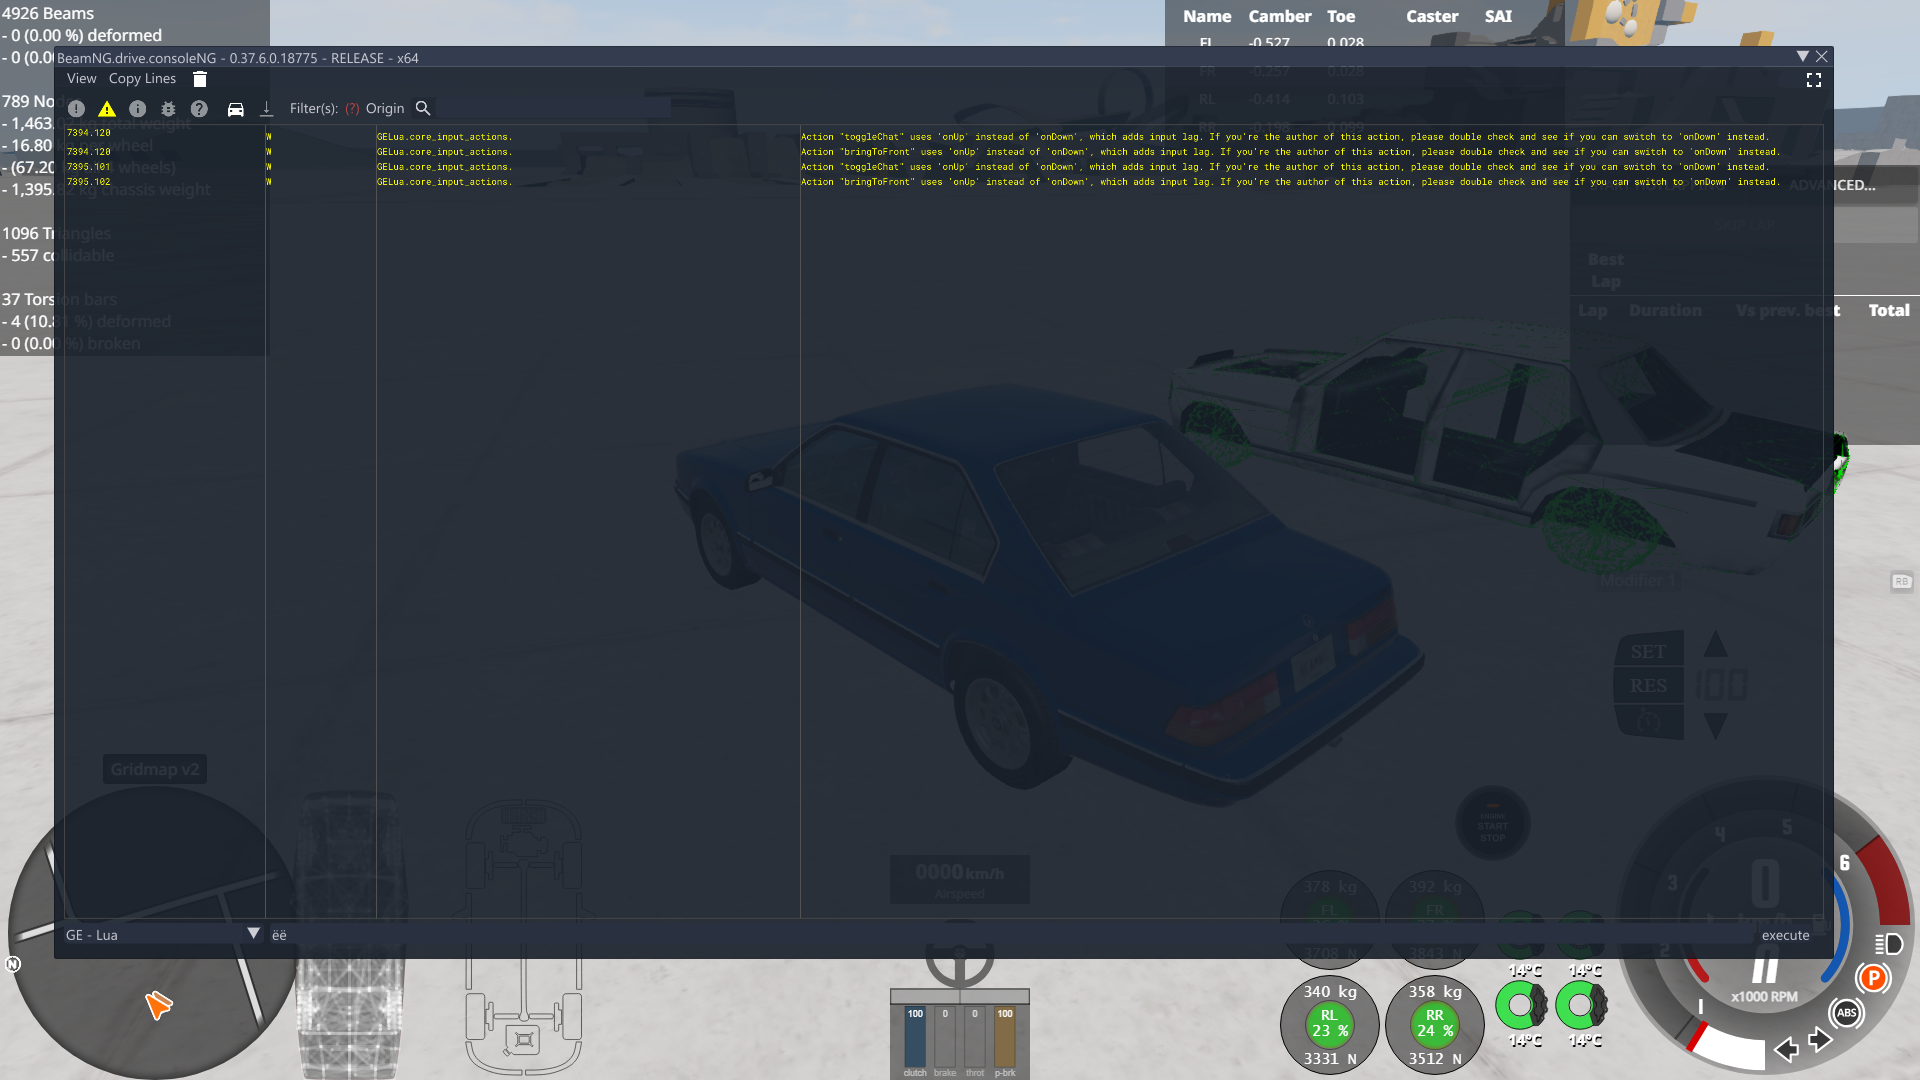
Task: Click the fullscreen expand console icon
Action: tap(1813, 80)
